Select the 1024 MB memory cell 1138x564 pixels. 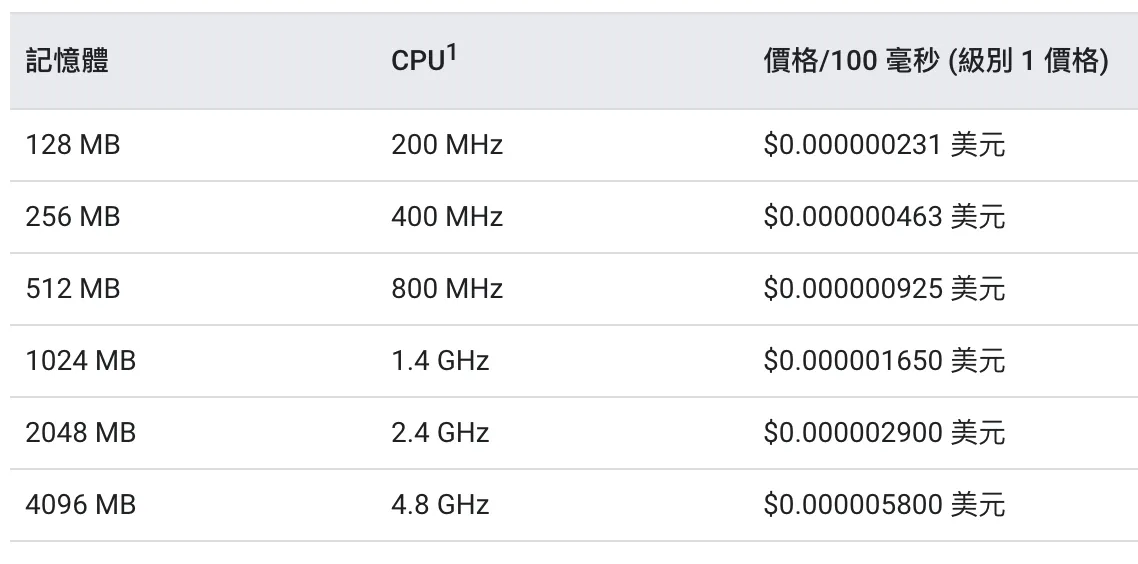81,361
